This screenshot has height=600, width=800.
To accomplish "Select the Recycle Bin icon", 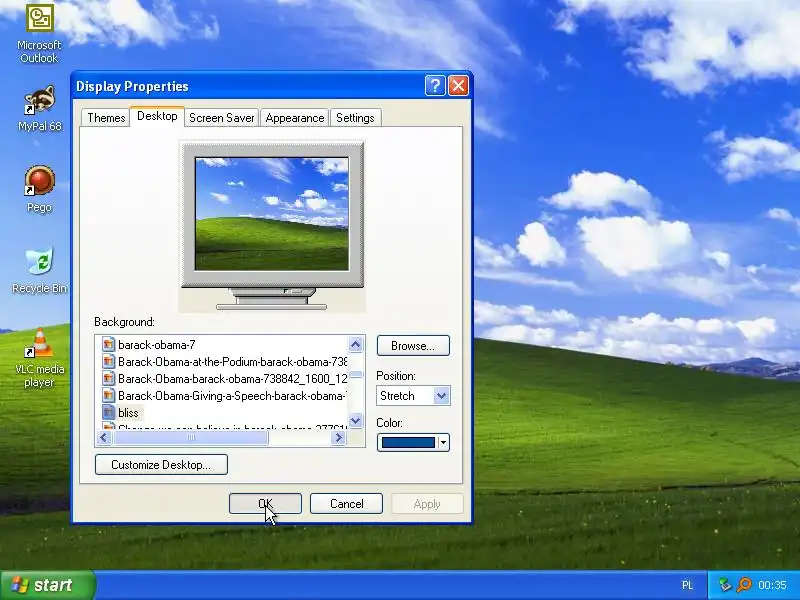I will pos(39,270).
